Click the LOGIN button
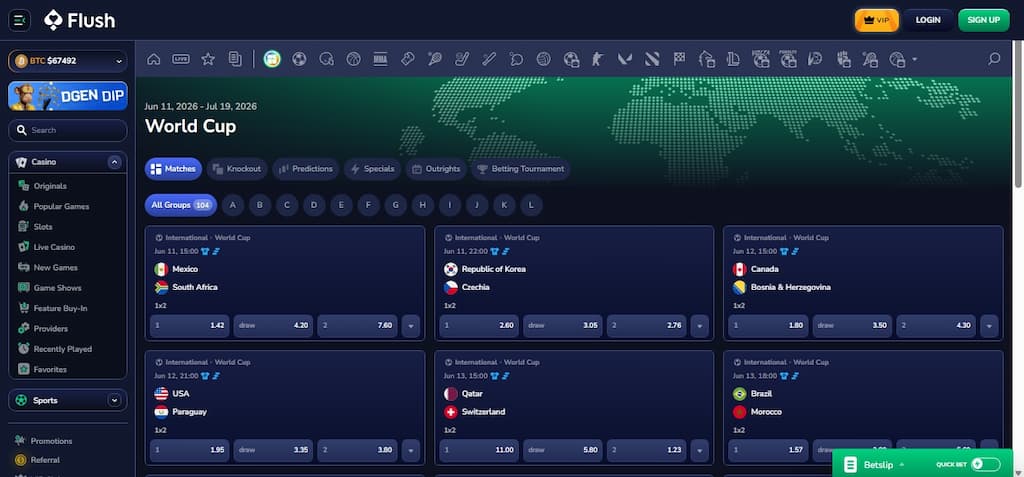 pyautogui.click(x=928, y=20)
